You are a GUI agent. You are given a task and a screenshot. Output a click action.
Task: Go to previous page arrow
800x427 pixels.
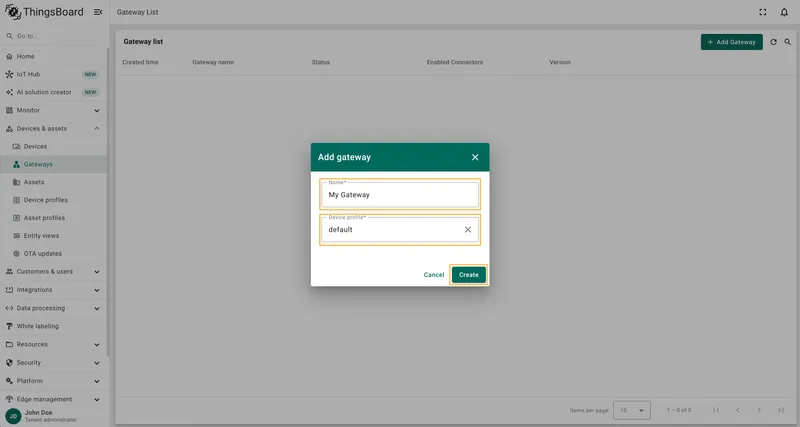[x=738, y=410]
